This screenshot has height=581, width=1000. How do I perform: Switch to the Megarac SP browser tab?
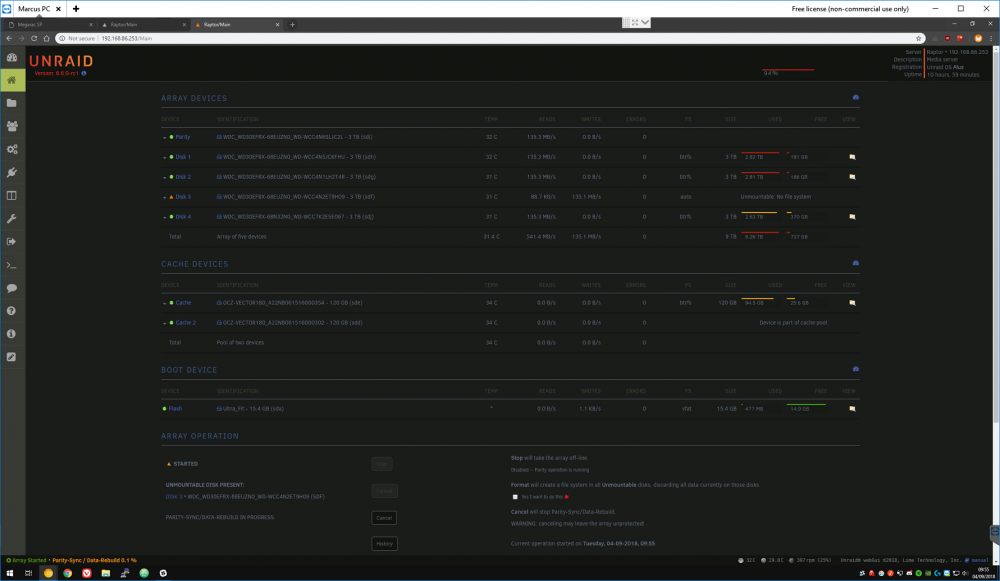coord(50,25)
